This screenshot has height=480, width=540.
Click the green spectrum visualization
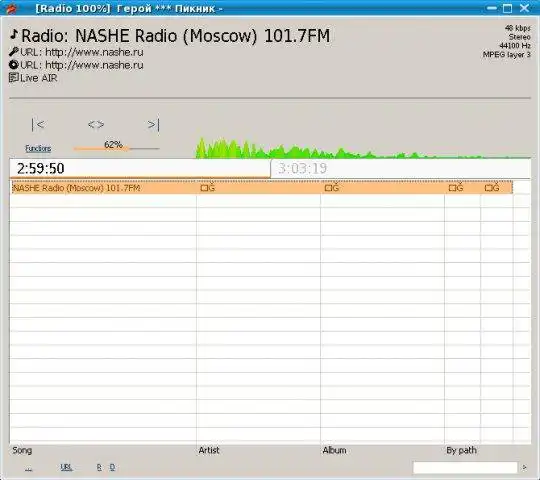pyautogui.click(x=363, y=148)
